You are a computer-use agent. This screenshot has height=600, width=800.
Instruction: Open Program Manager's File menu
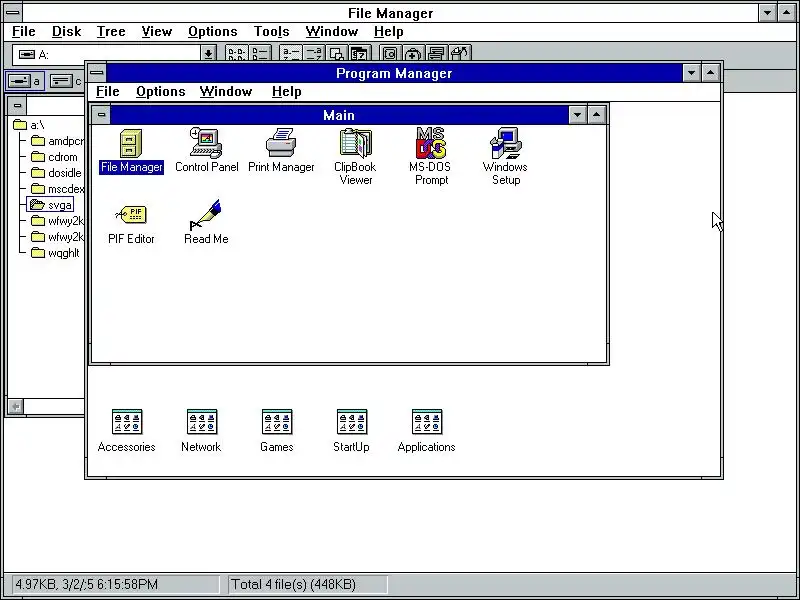(108, 92)
